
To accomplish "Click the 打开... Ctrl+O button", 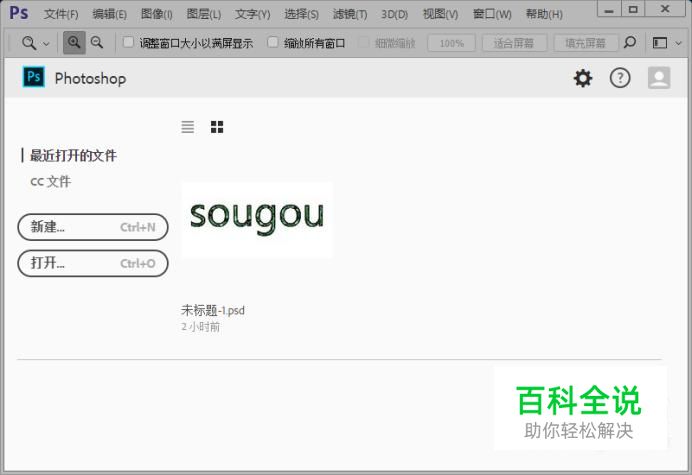I will tap(93, 263).
